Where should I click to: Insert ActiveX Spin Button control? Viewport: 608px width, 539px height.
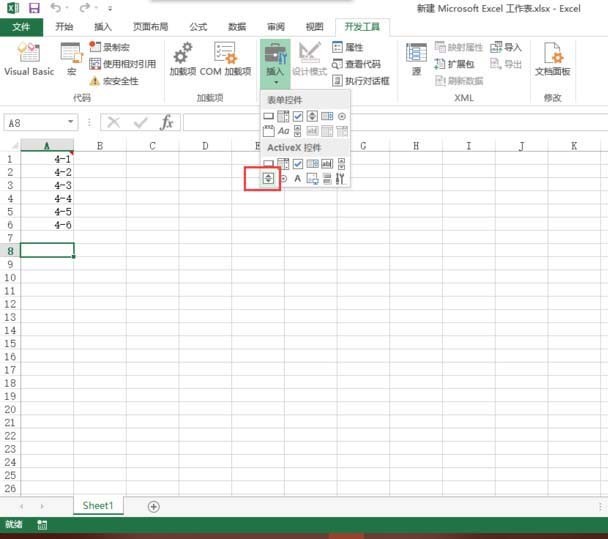click(x=268, y=178)
